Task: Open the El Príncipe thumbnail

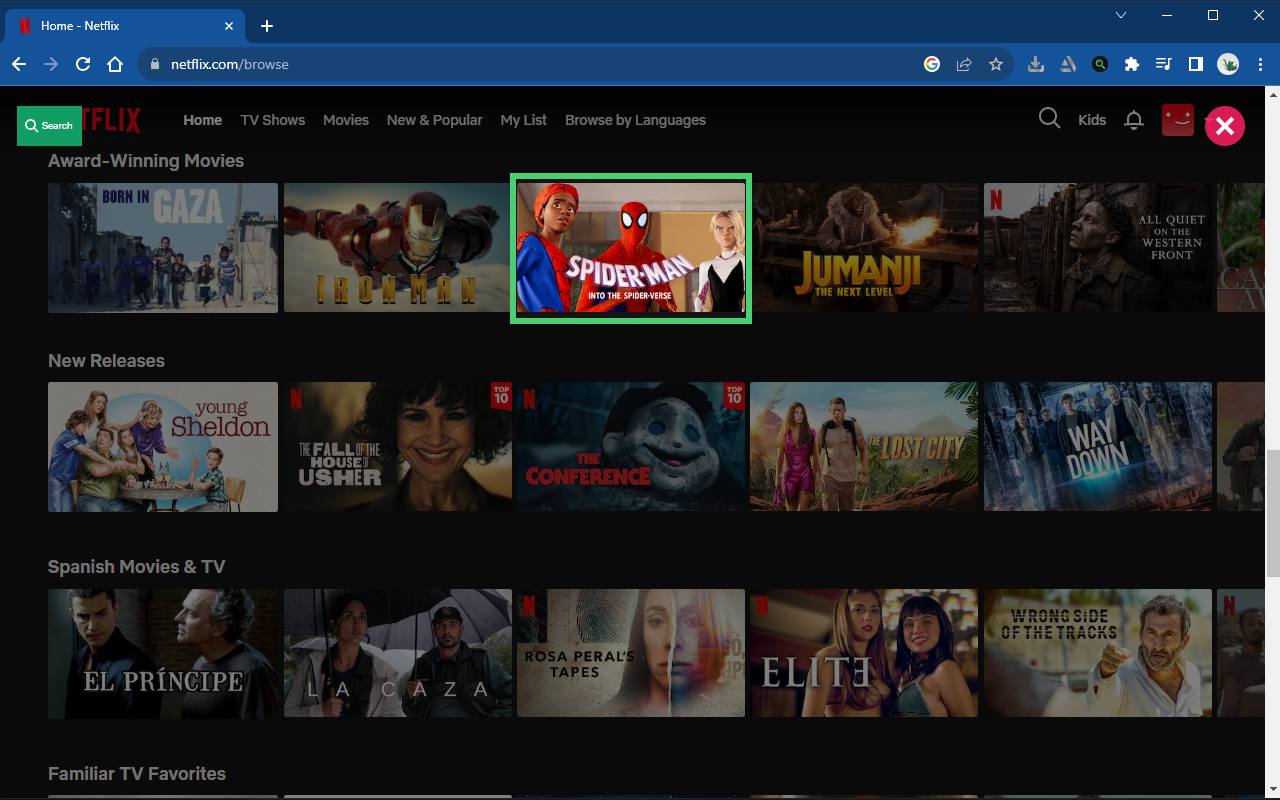Action: 163,653
